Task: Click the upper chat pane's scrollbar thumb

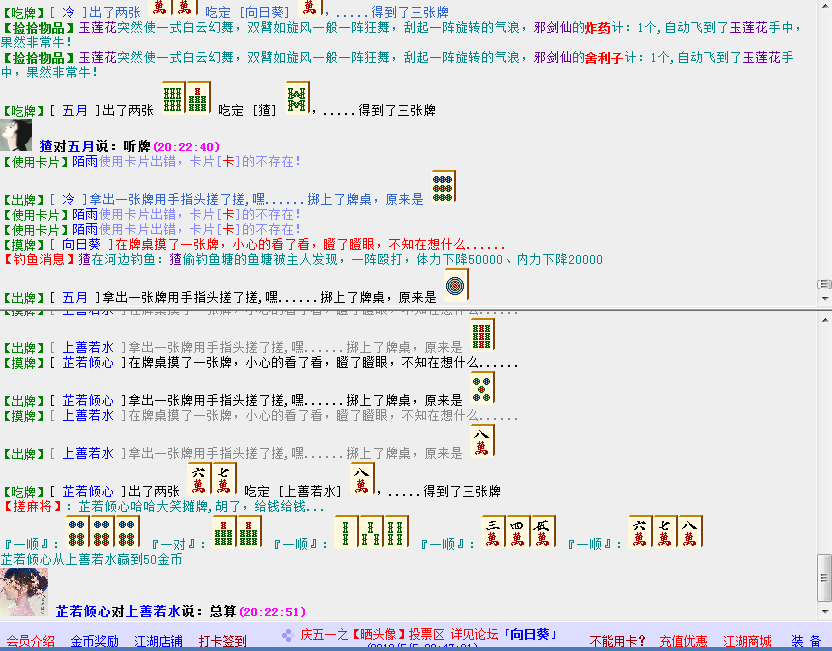Action: 825,284
